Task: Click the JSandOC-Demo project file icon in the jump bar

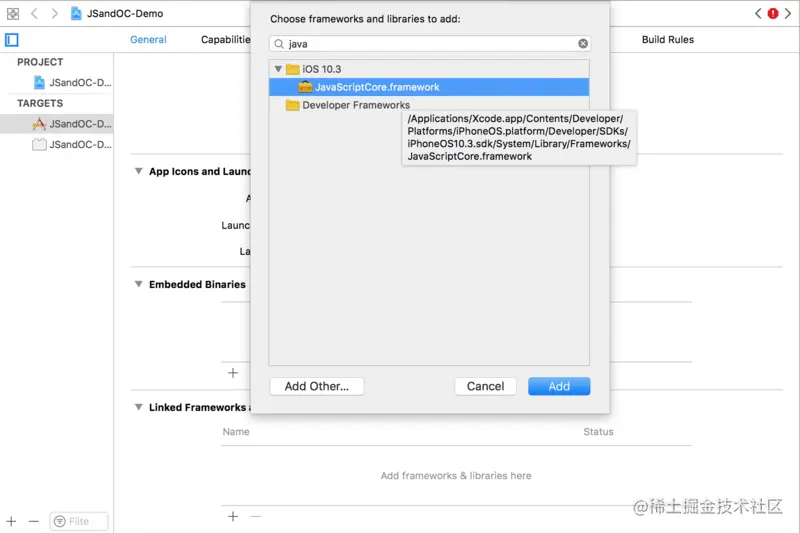Action: [x=76, y=14]
